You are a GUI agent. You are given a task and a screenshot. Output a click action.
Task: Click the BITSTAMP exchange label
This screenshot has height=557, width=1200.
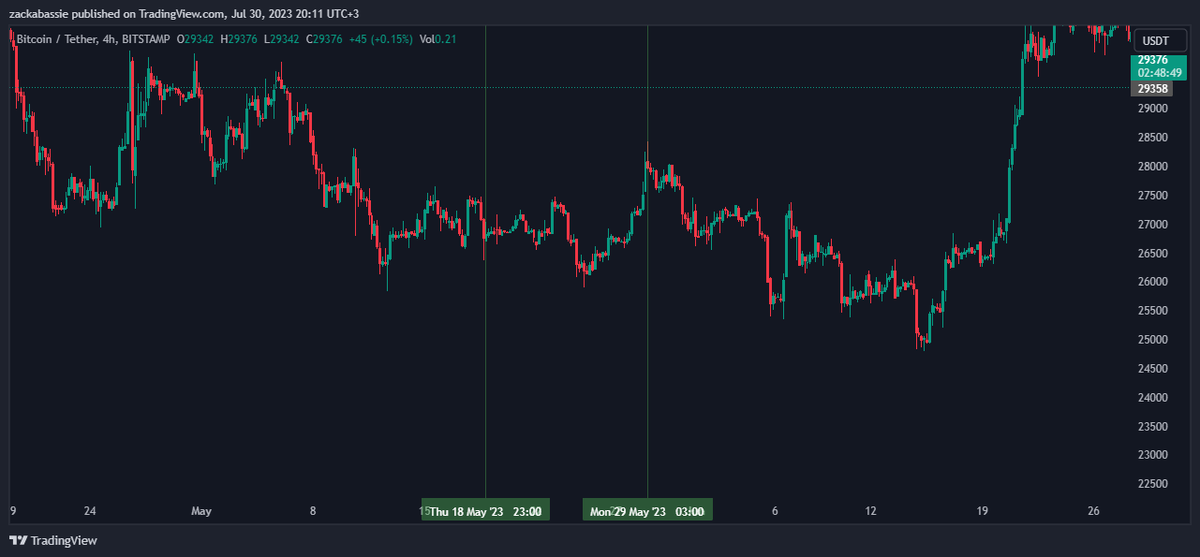148,39
